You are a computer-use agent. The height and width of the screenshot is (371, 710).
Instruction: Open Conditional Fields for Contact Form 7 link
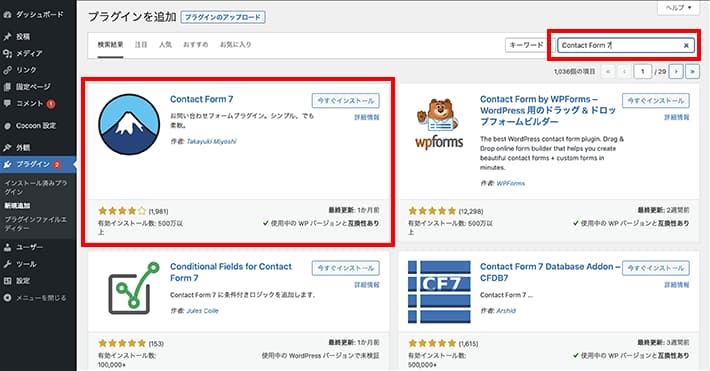230,272
